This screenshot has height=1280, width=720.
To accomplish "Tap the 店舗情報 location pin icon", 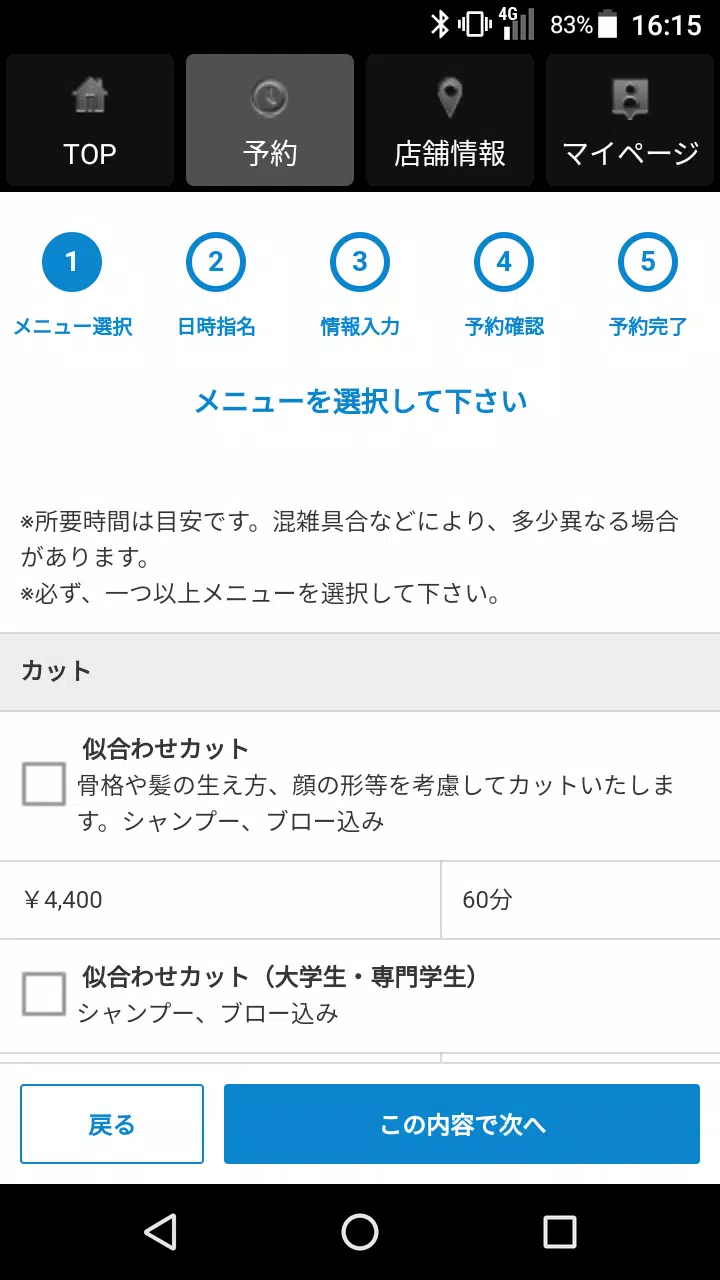I will click(x=450, y=98).
